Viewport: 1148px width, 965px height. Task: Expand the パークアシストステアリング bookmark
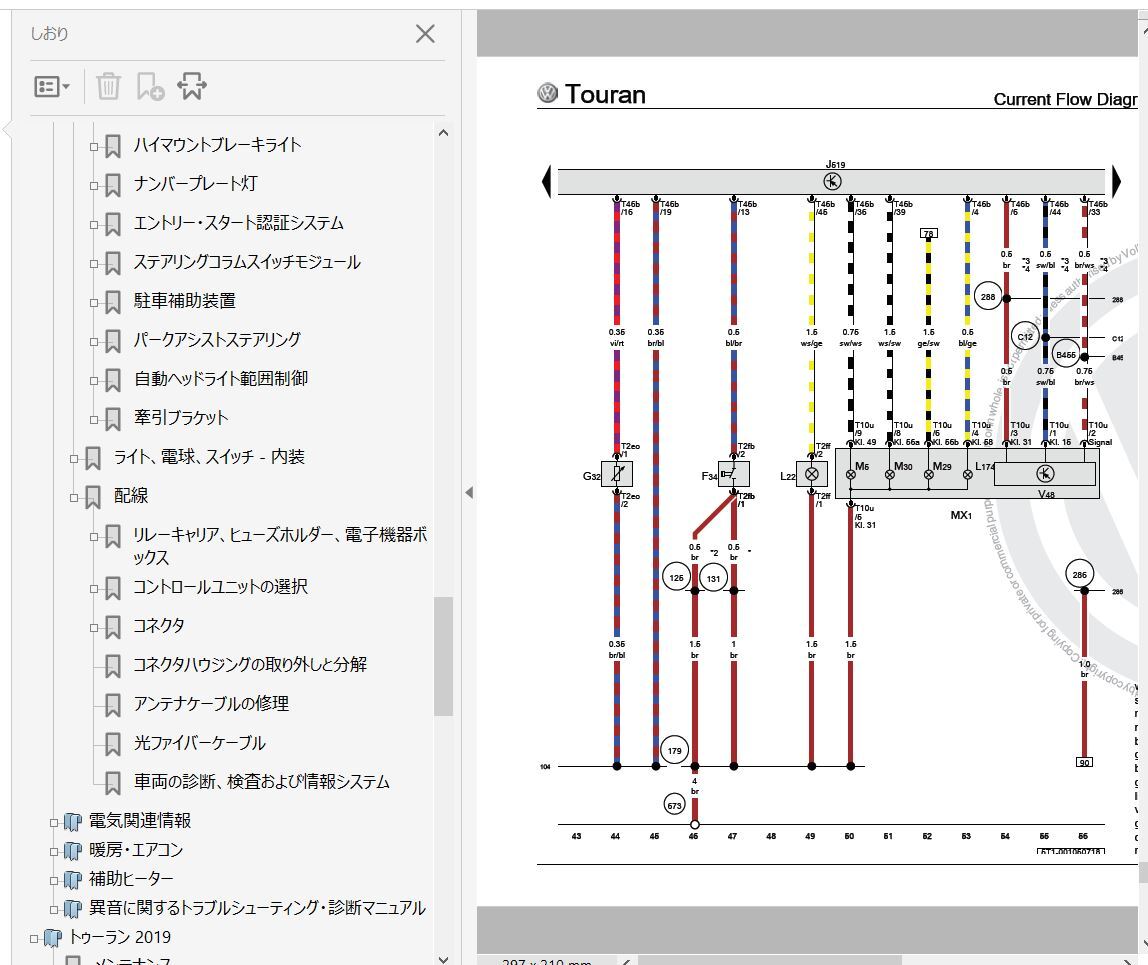(x=94, y=341)
